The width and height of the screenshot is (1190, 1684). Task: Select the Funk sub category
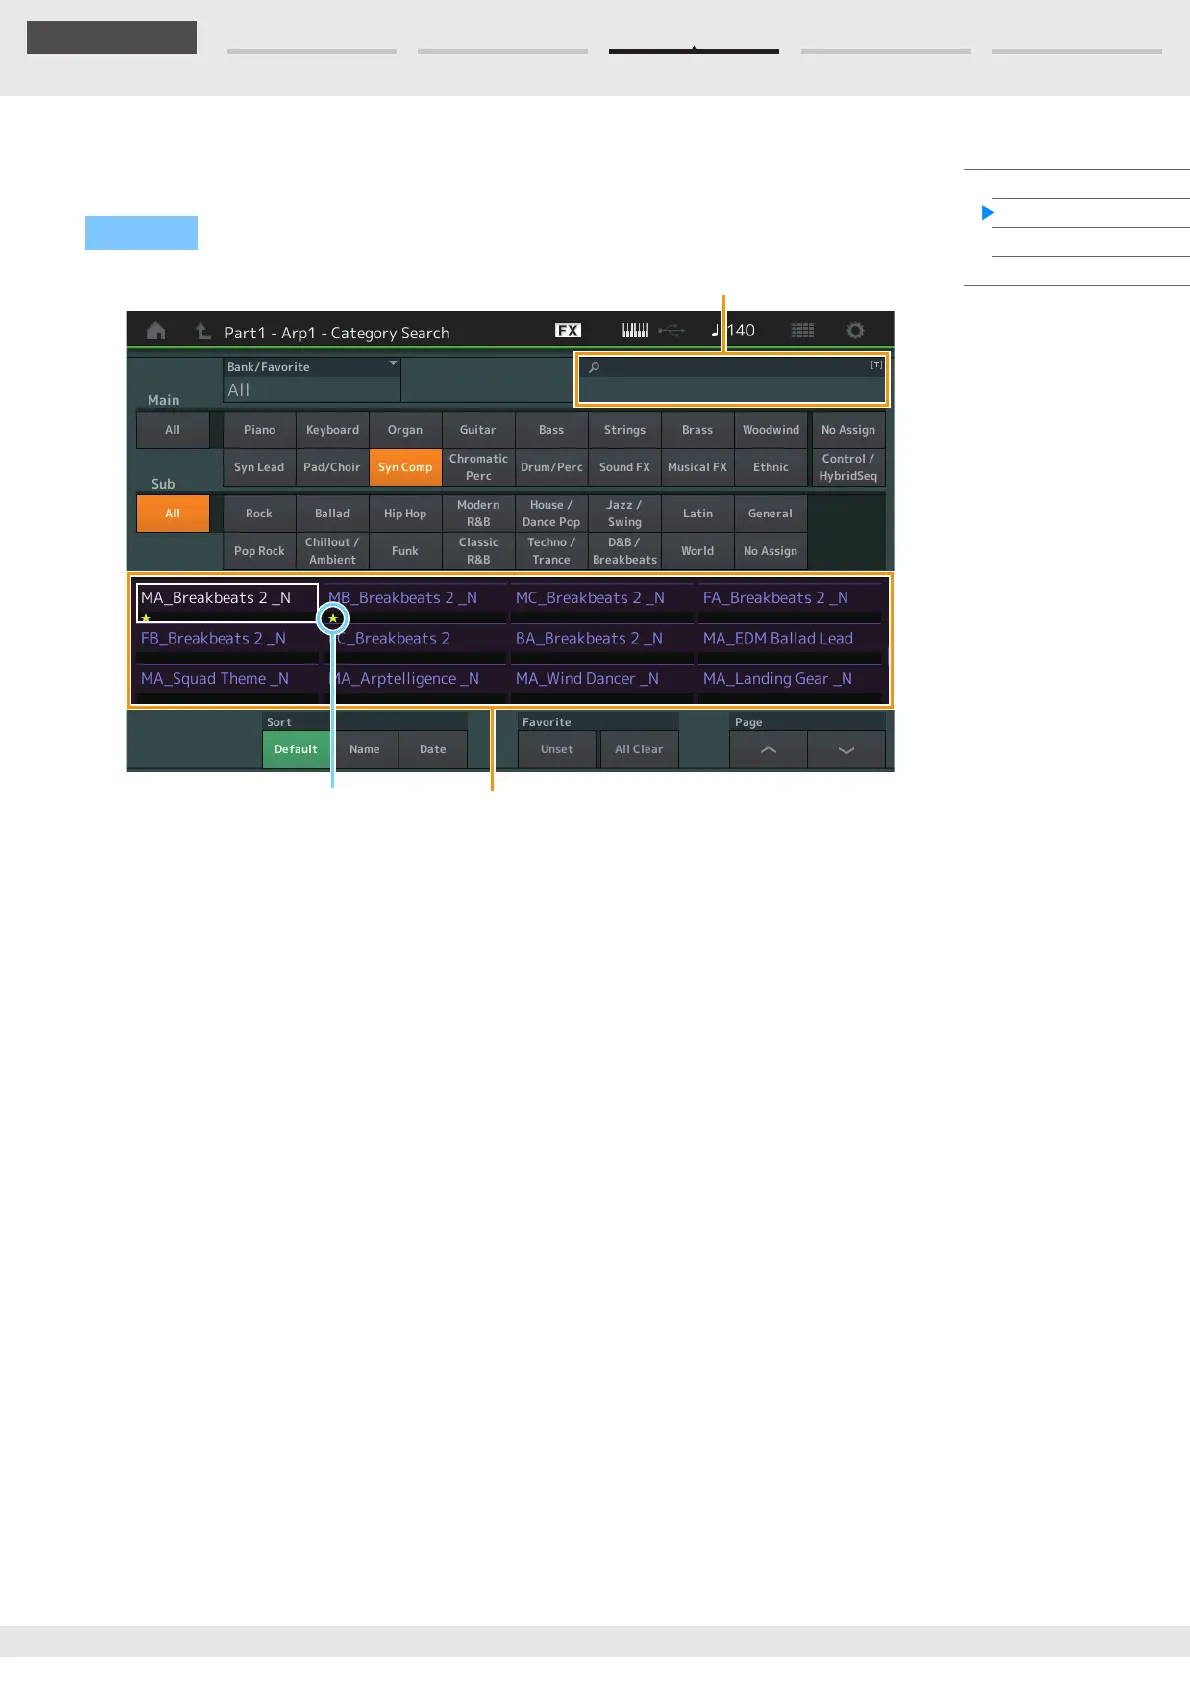click(x=406, y=551)
